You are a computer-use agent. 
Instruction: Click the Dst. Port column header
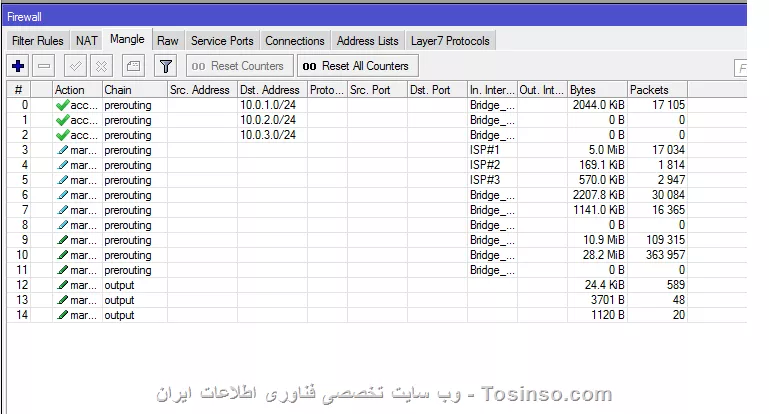437,90
